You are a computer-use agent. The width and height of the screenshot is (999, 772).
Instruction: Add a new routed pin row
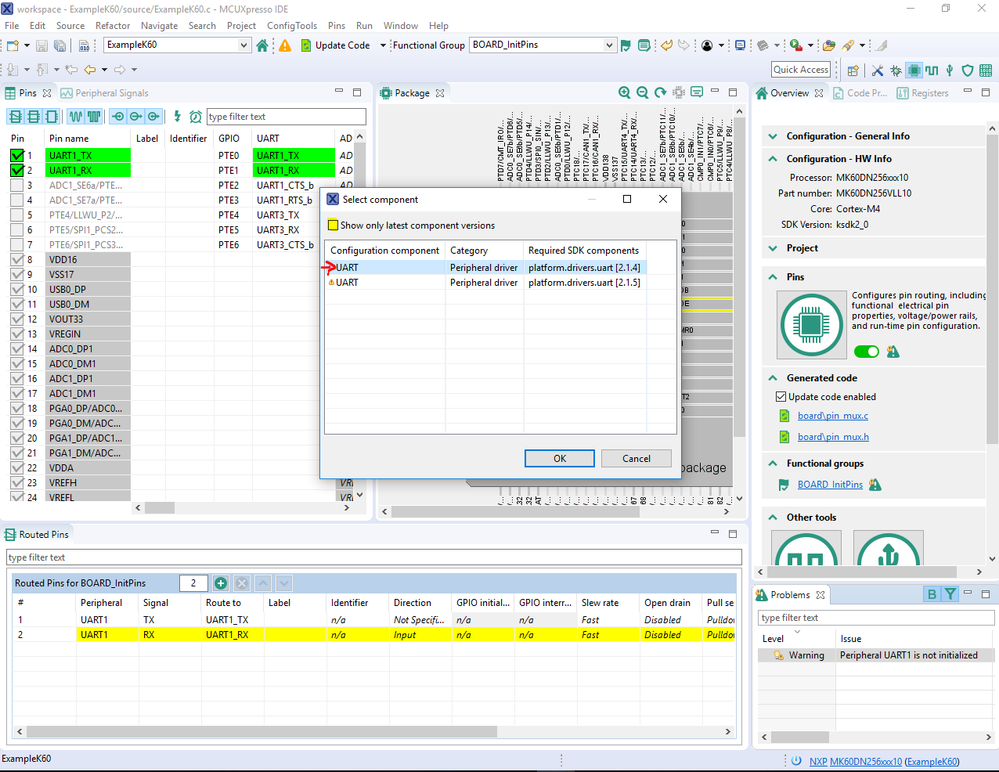click(x=220, y=583)
